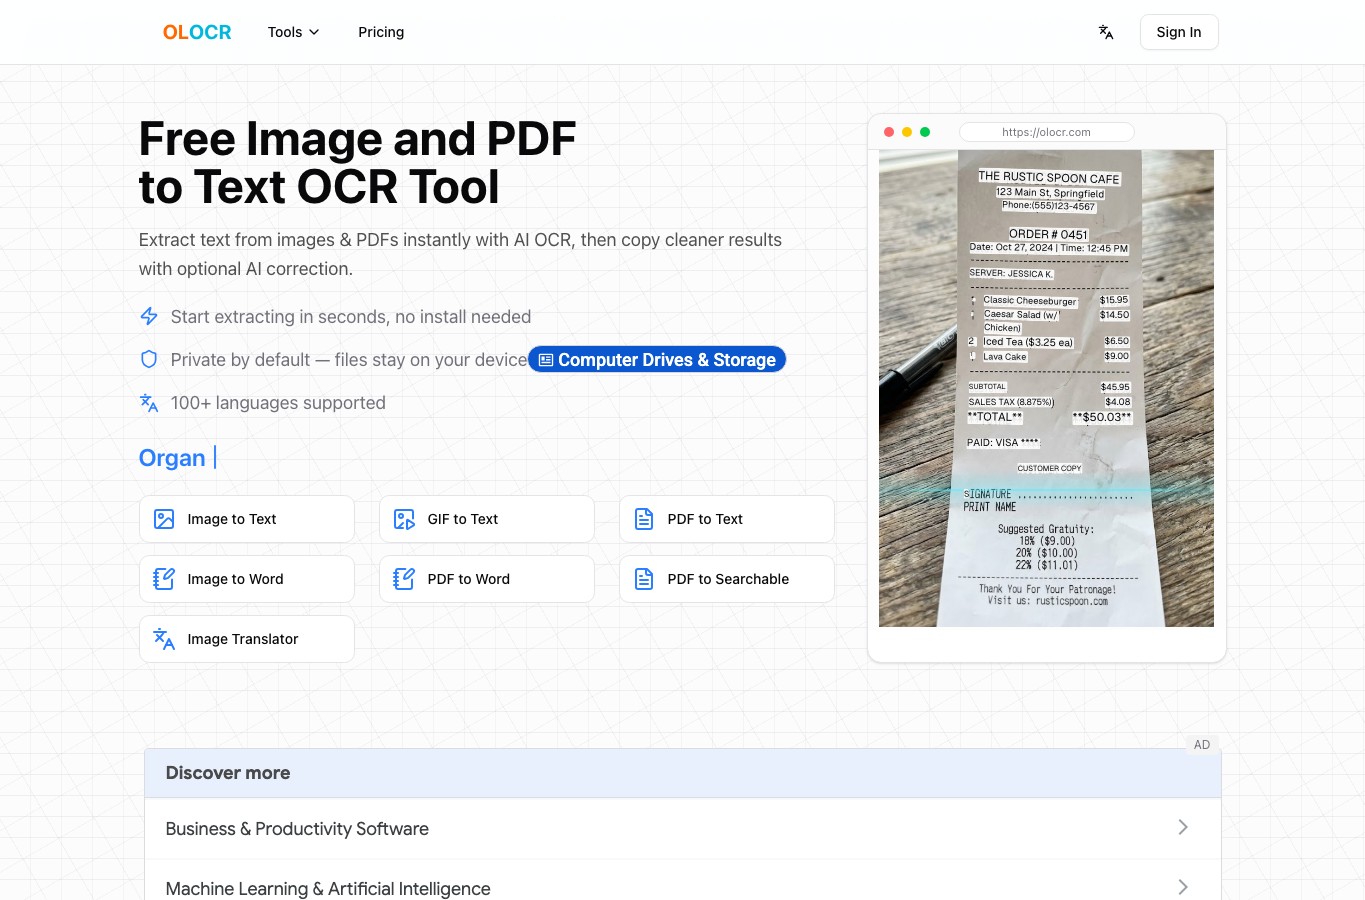The width and height of the screenshot is (1365, 900).
Task: Open the GIF to Text tool
Action: 487,519
